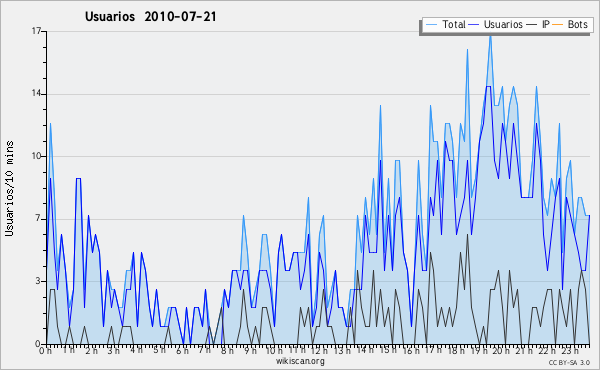Click the y-axis value 7
The height and width of the screenshot is (370, 600).
click(38, 219)
